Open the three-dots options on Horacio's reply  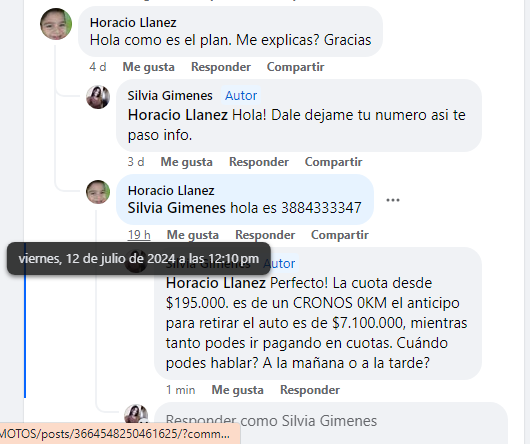[x=393, y=200]
